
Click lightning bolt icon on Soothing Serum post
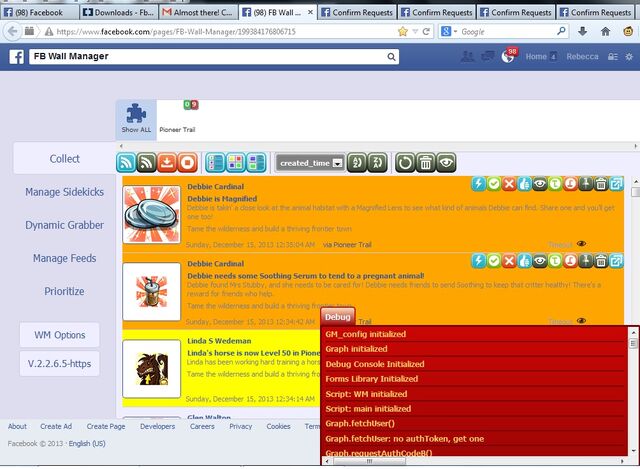(478, 261)
